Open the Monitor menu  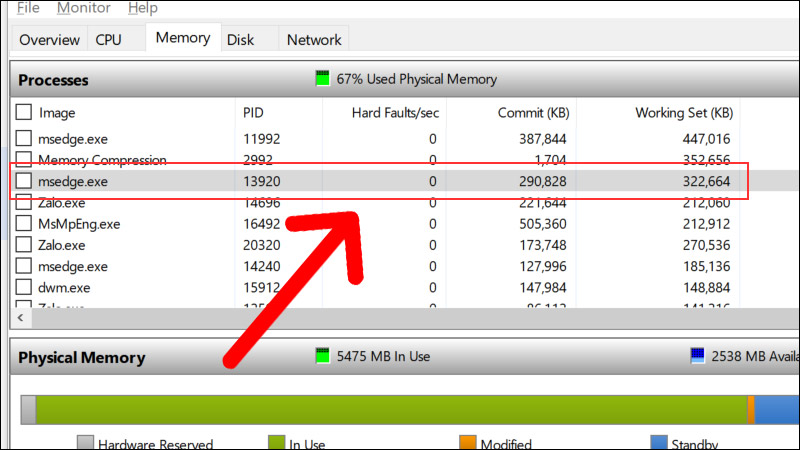[x=84, y=8]
